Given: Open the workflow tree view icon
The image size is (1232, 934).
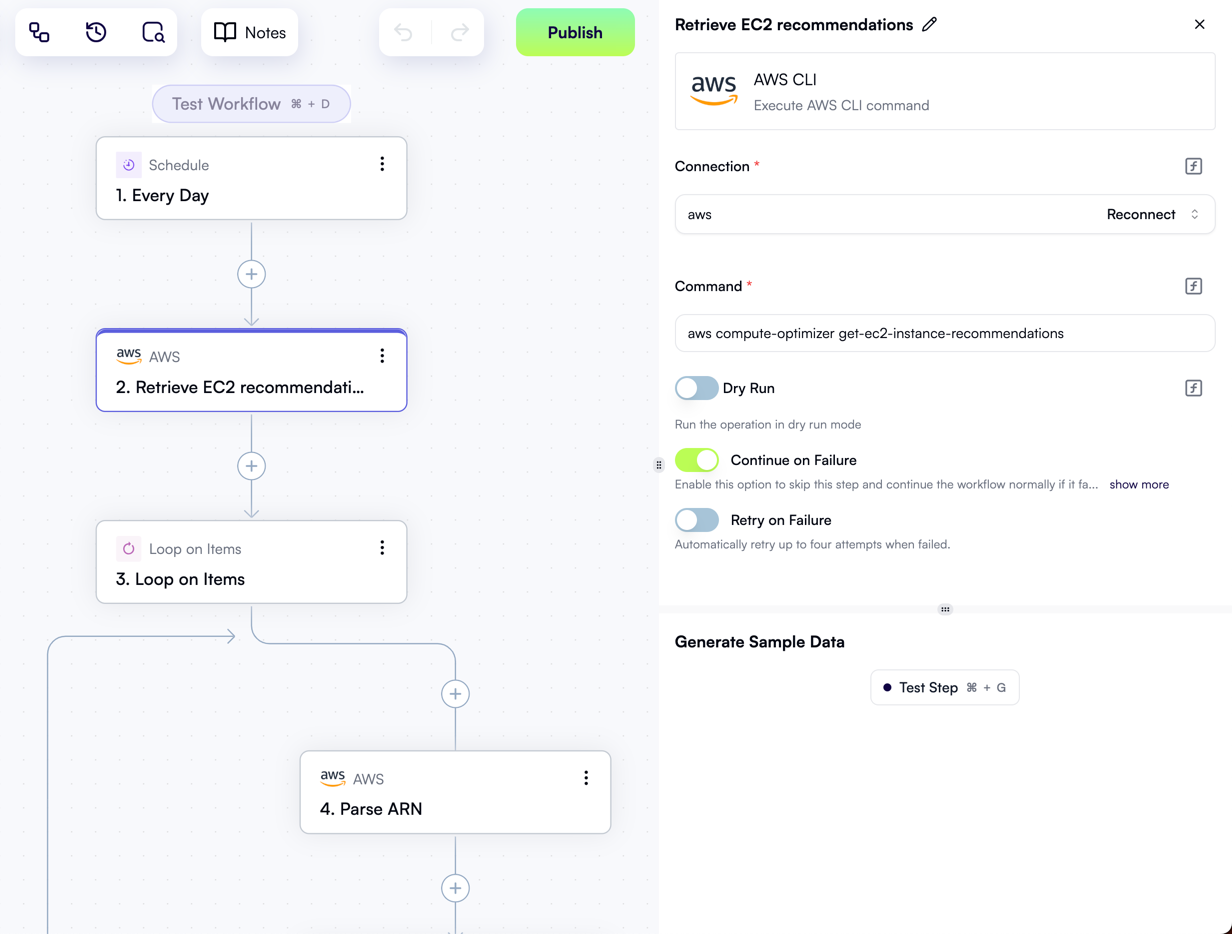Looking at the screenshot, I should pos(39,33).
